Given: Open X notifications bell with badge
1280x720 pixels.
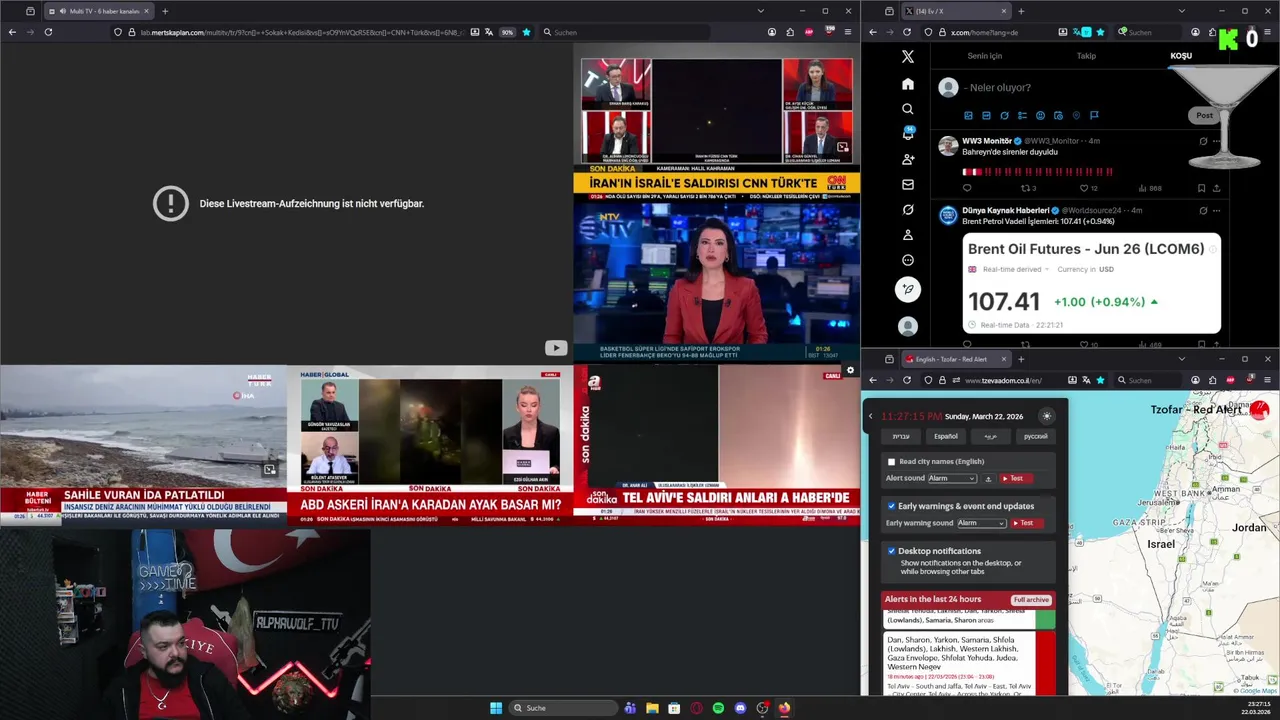Looking at the screenshot, I should point(908,134).
